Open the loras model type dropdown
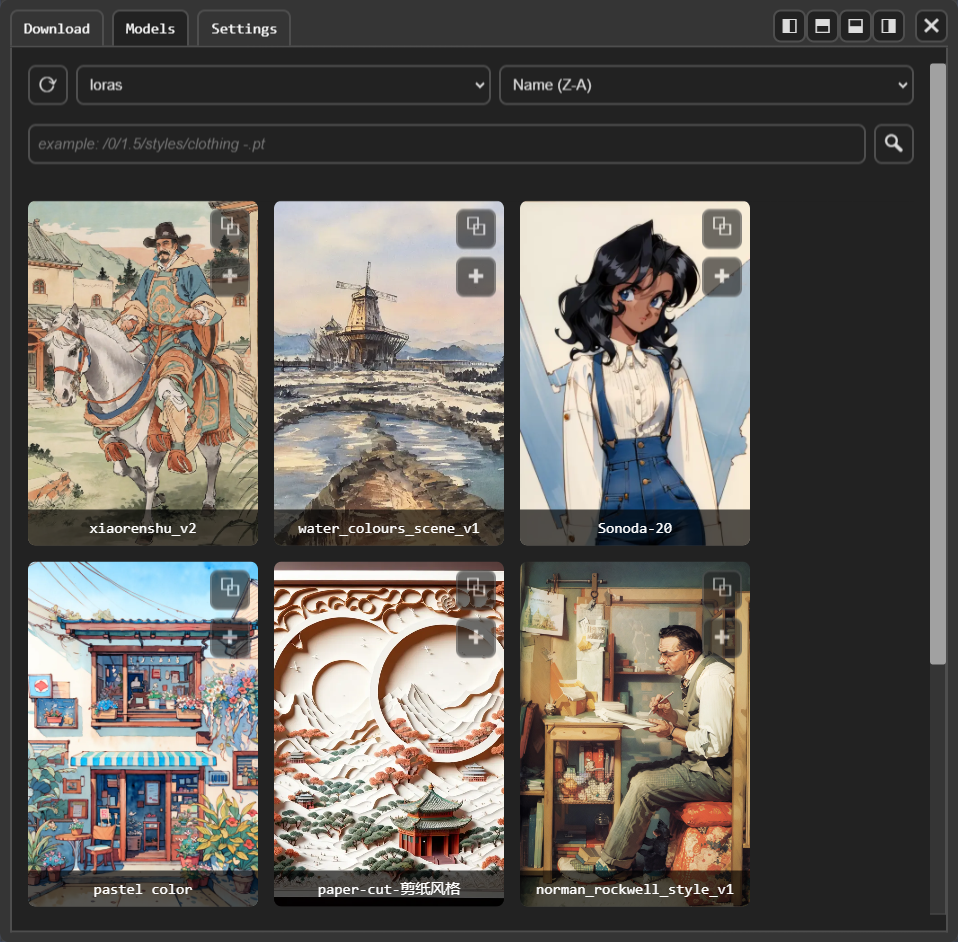This screenshot has height=942, width=958. [x=283, y=85]
